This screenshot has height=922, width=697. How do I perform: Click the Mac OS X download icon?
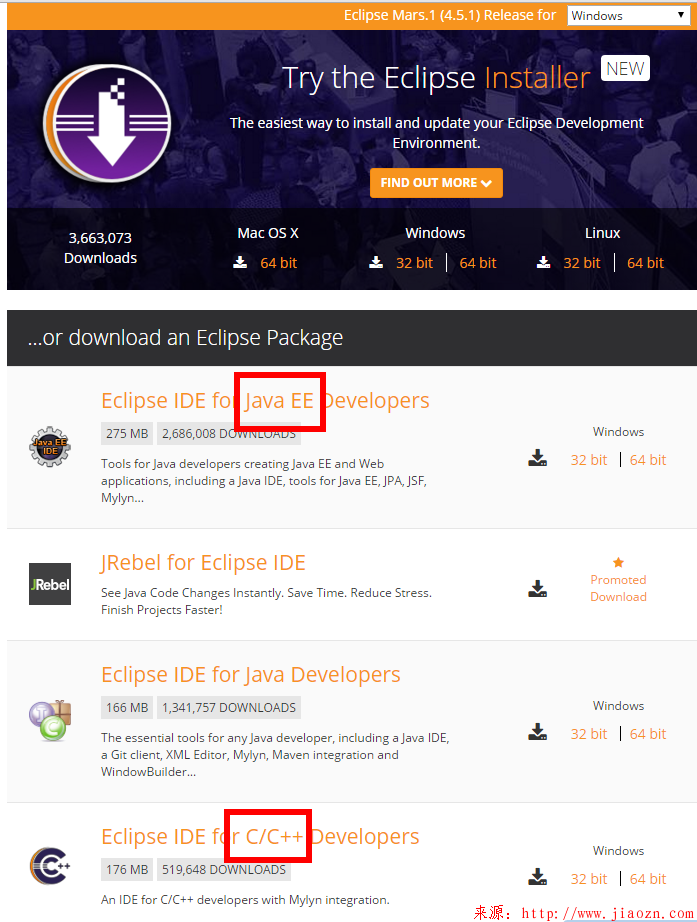(240, 262)
